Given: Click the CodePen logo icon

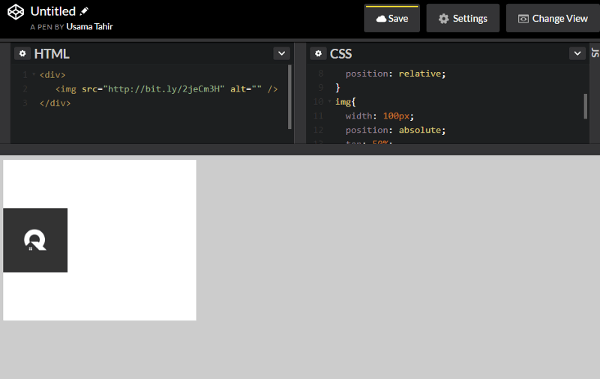Looking at the screenshot, I should 16,12.
